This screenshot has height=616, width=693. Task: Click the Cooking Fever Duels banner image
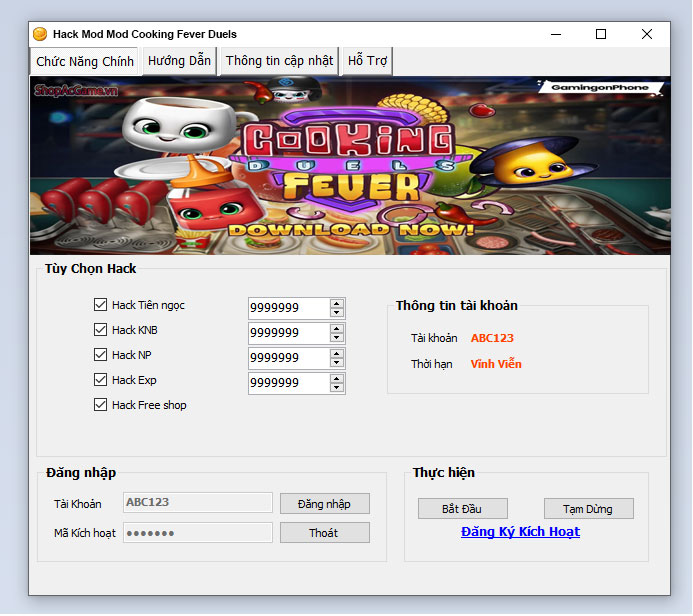coord(350,166)
